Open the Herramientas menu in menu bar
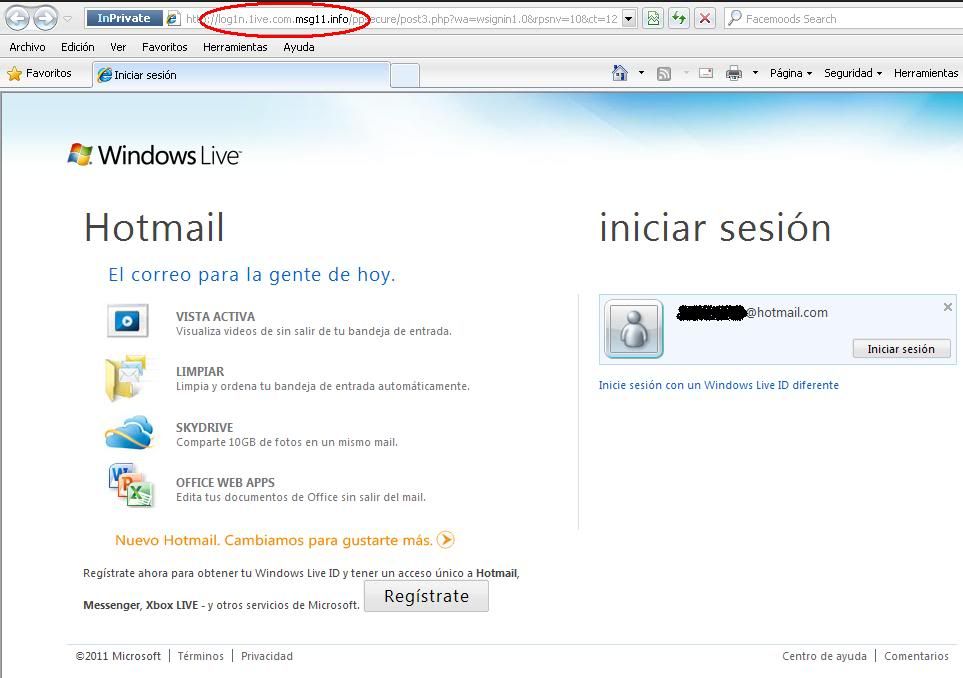 click(235, 47)
